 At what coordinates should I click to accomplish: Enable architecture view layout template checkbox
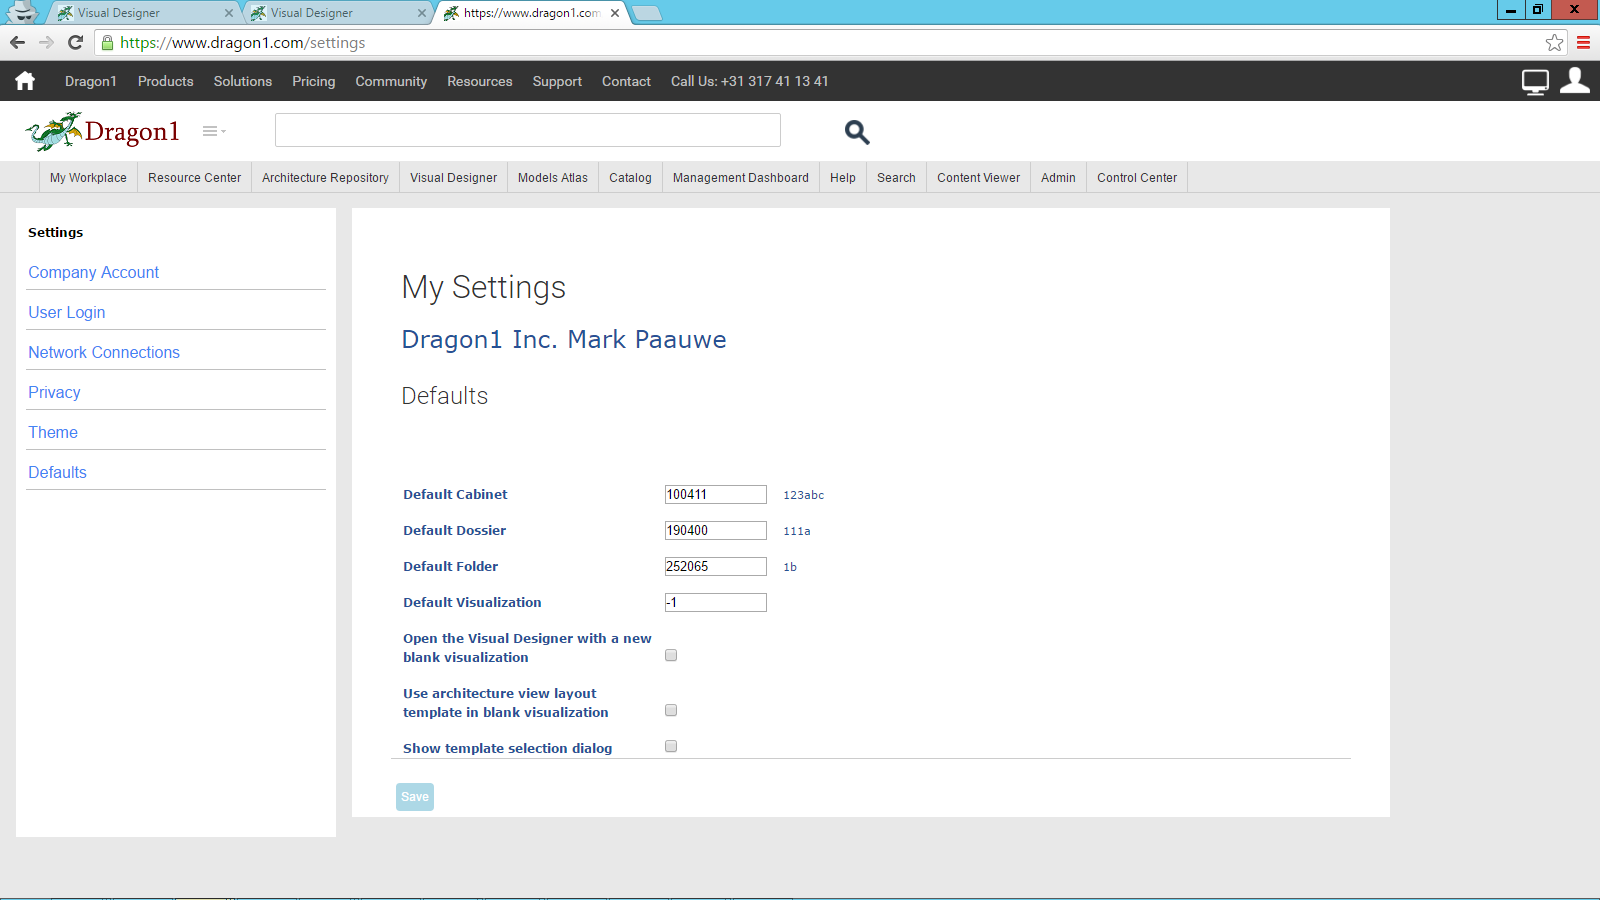point(671,710)
